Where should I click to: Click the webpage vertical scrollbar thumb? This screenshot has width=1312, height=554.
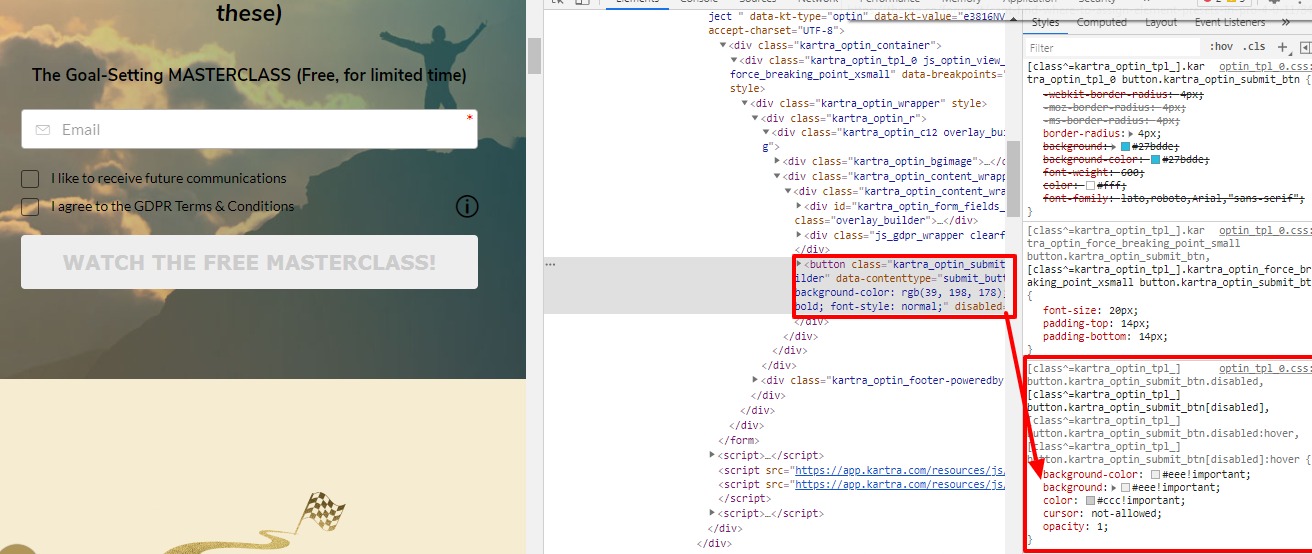pyautogui.click(x=534, y=56)
